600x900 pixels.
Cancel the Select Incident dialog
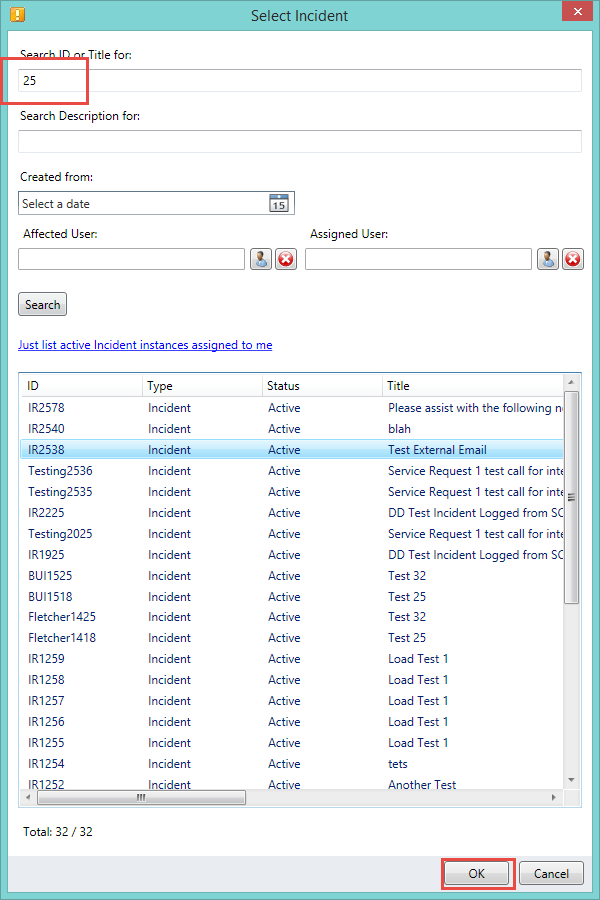coord(551,873)
